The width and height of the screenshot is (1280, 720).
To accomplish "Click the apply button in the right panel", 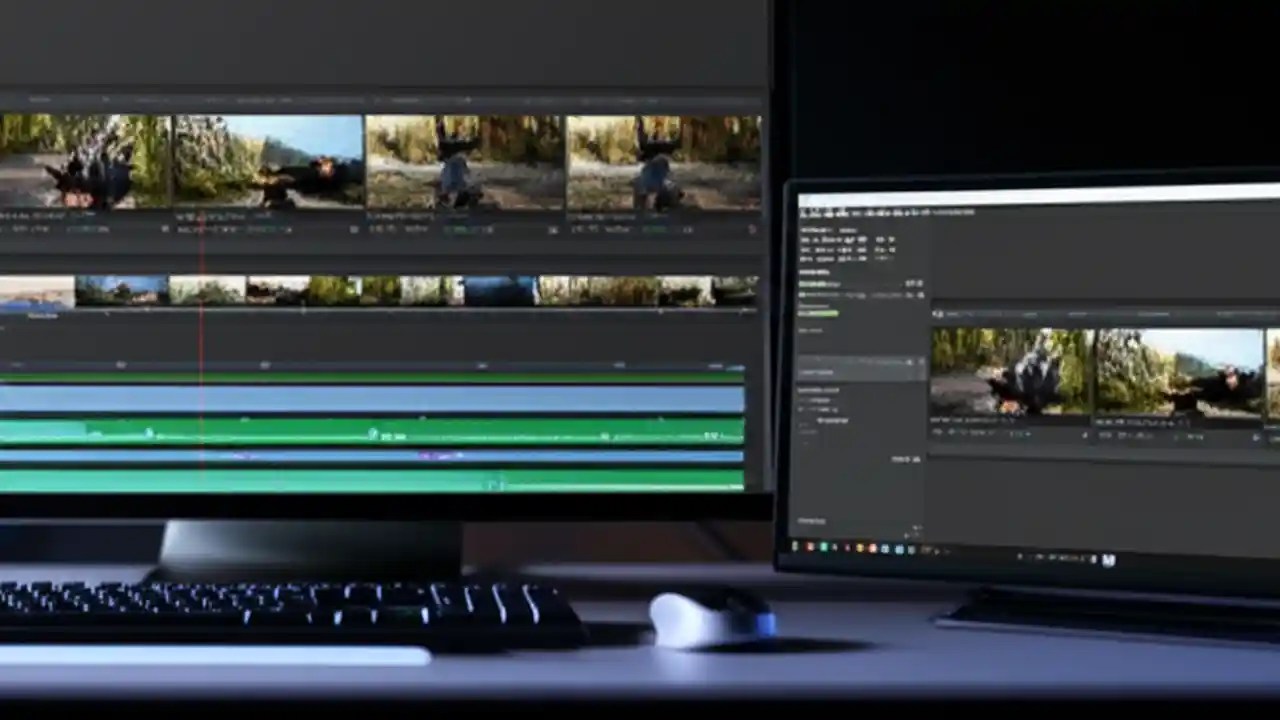I will pos(905,458).
